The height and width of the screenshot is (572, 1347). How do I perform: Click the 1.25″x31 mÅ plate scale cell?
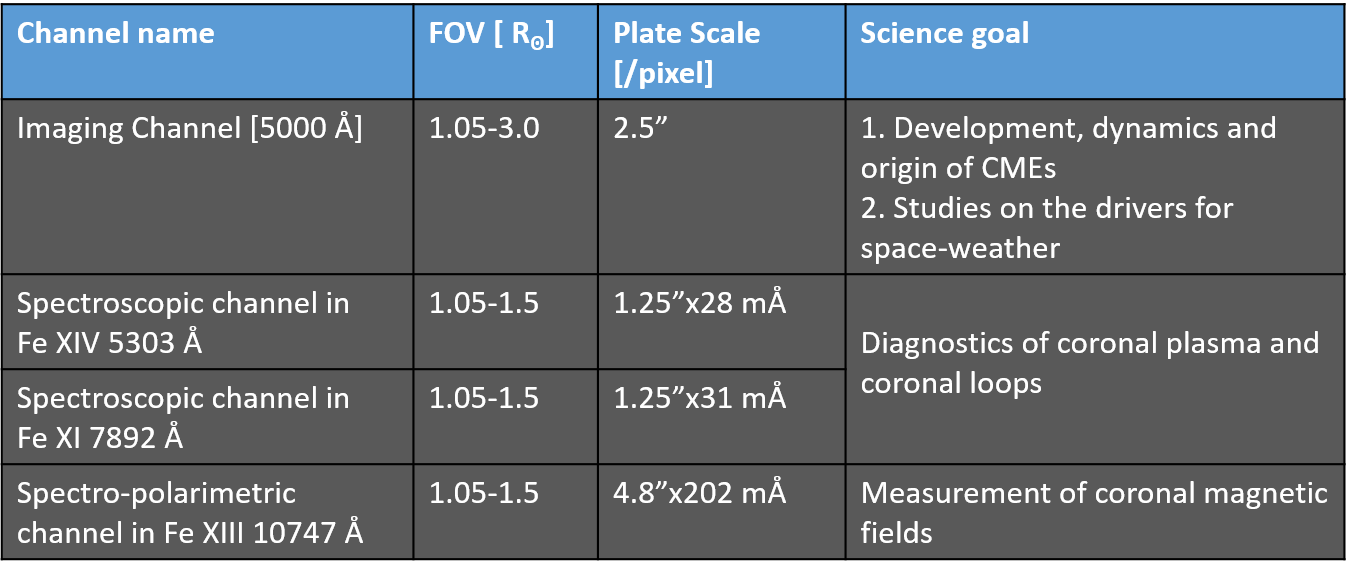(722, 416)
